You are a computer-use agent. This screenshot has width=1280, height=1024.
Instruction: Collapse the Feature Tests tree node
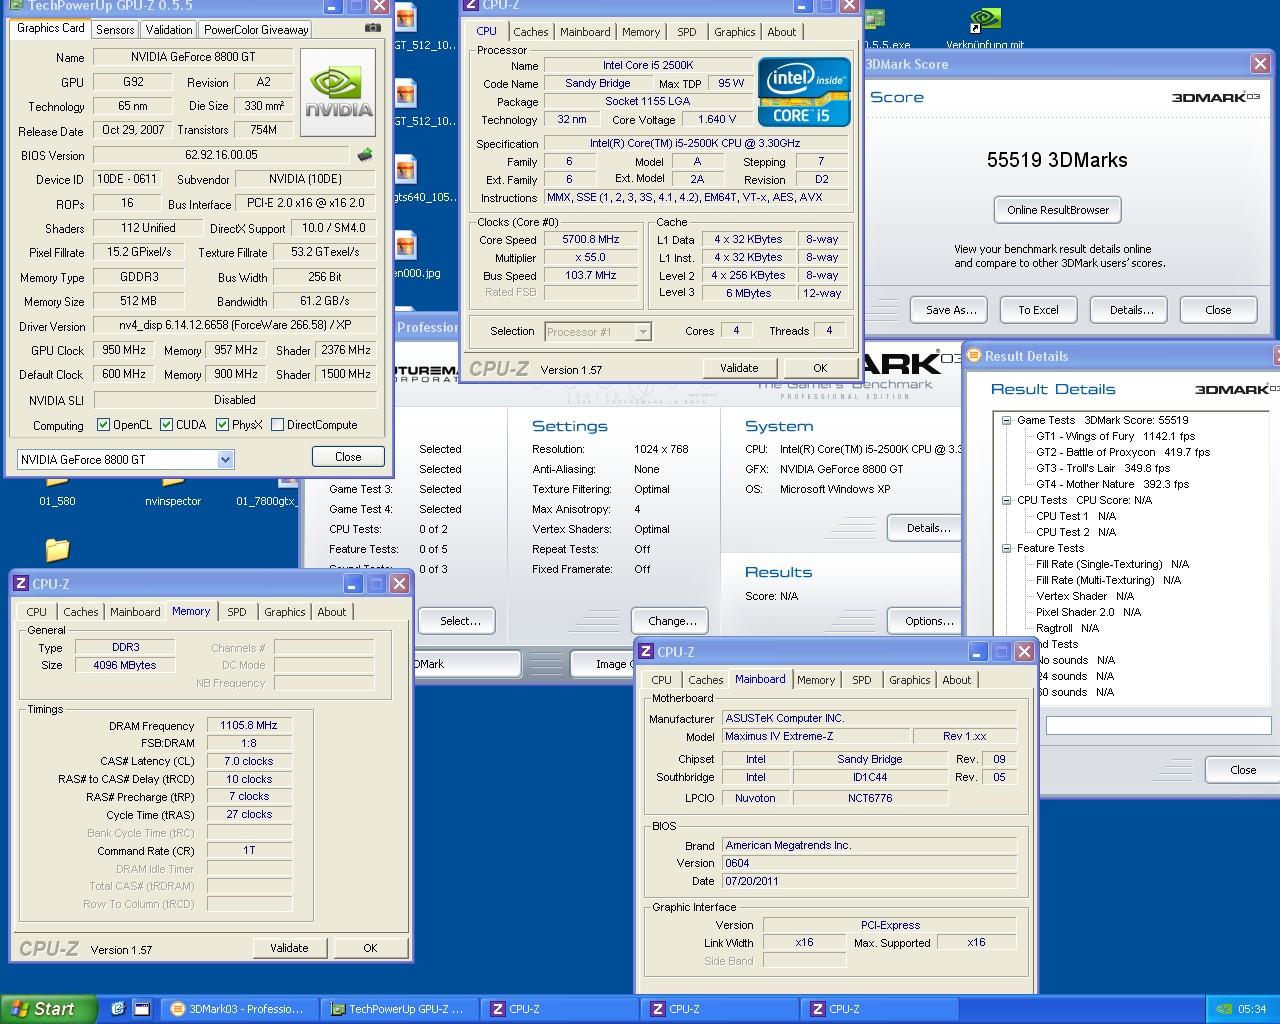1006,549
